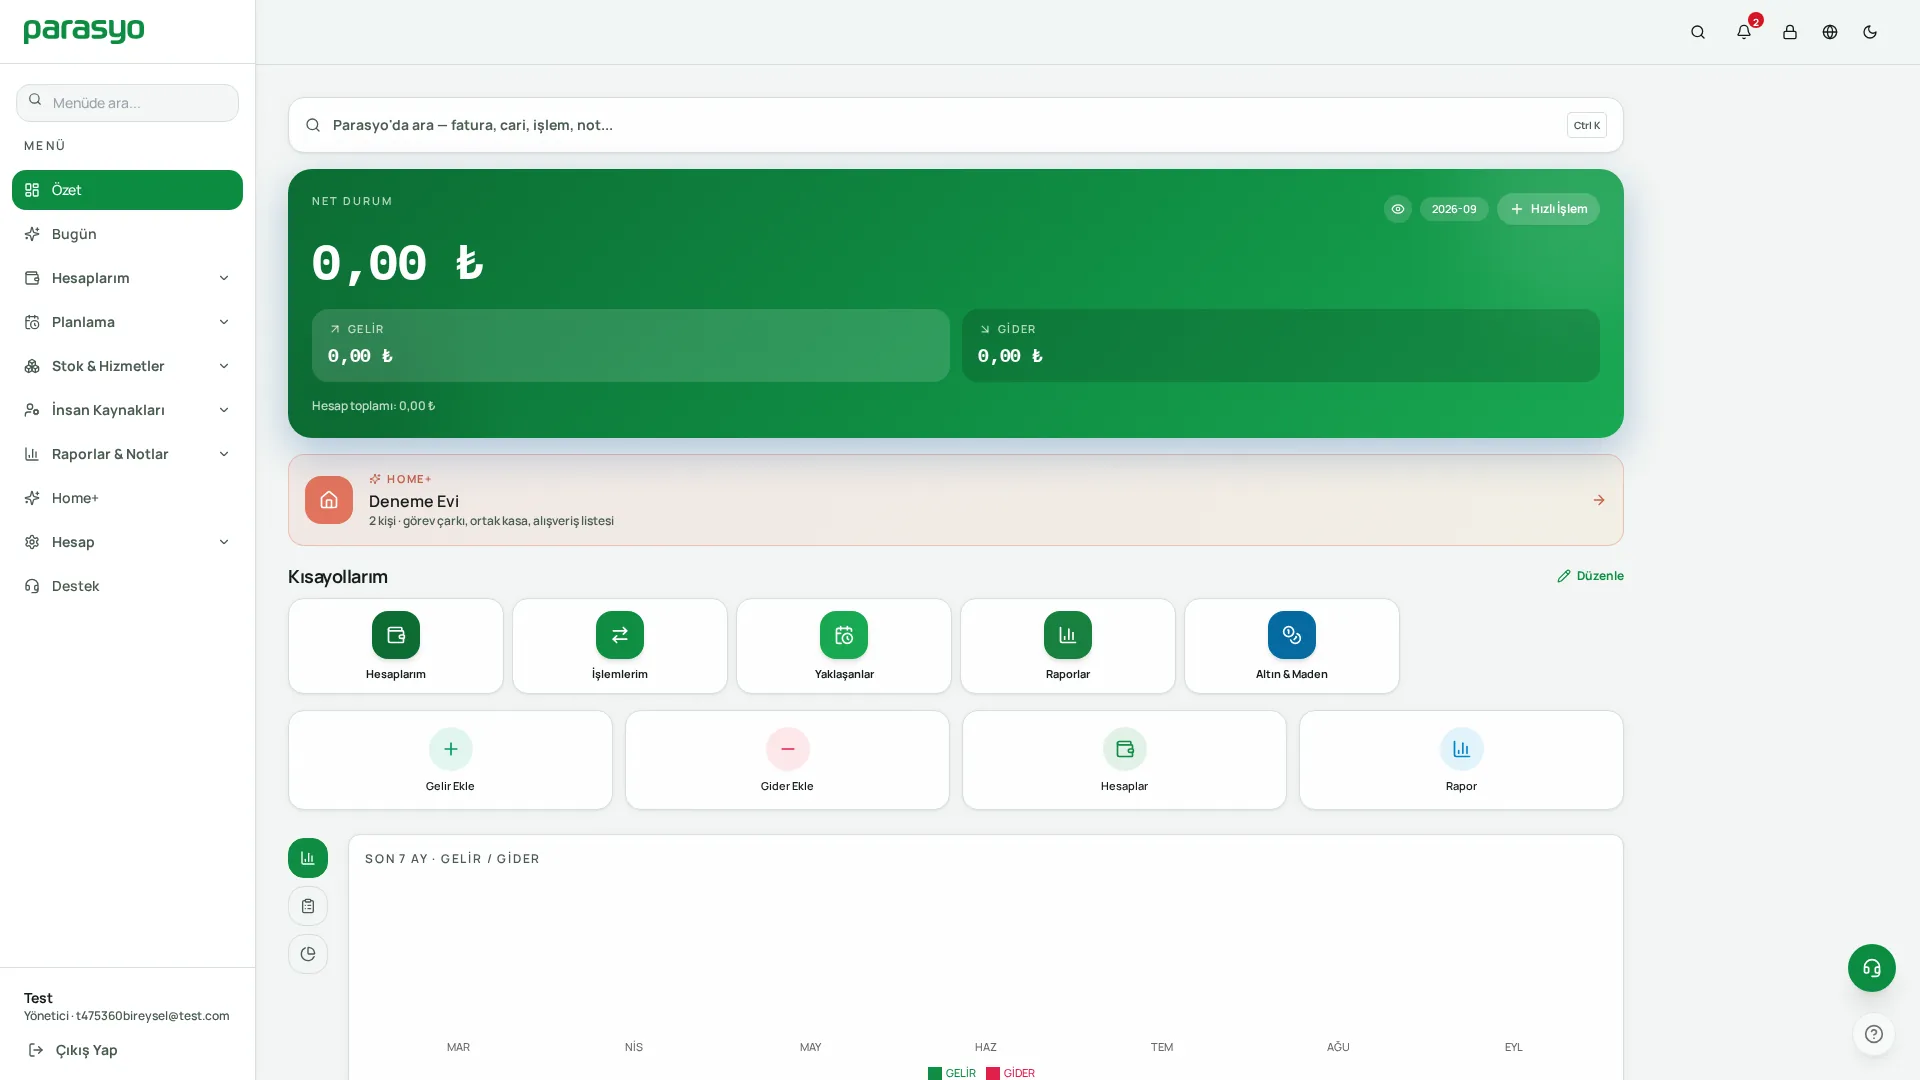Expand the Hesaplarım menu
Image resolution: width=1920 pixels, height=1080 pixels.
127,278
